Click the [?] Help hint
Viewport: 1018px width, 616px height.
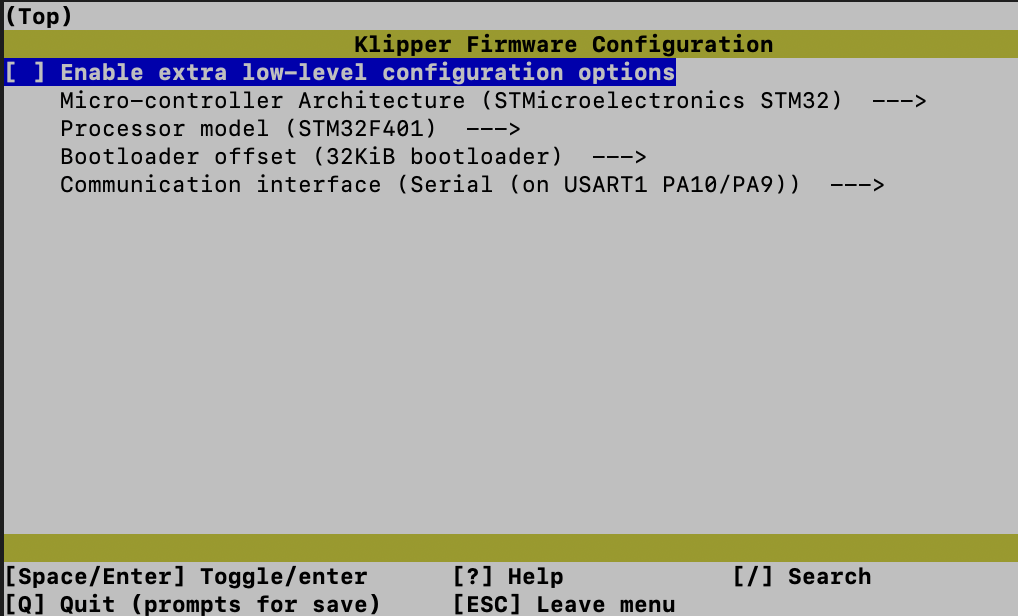[x=508, y=576]
